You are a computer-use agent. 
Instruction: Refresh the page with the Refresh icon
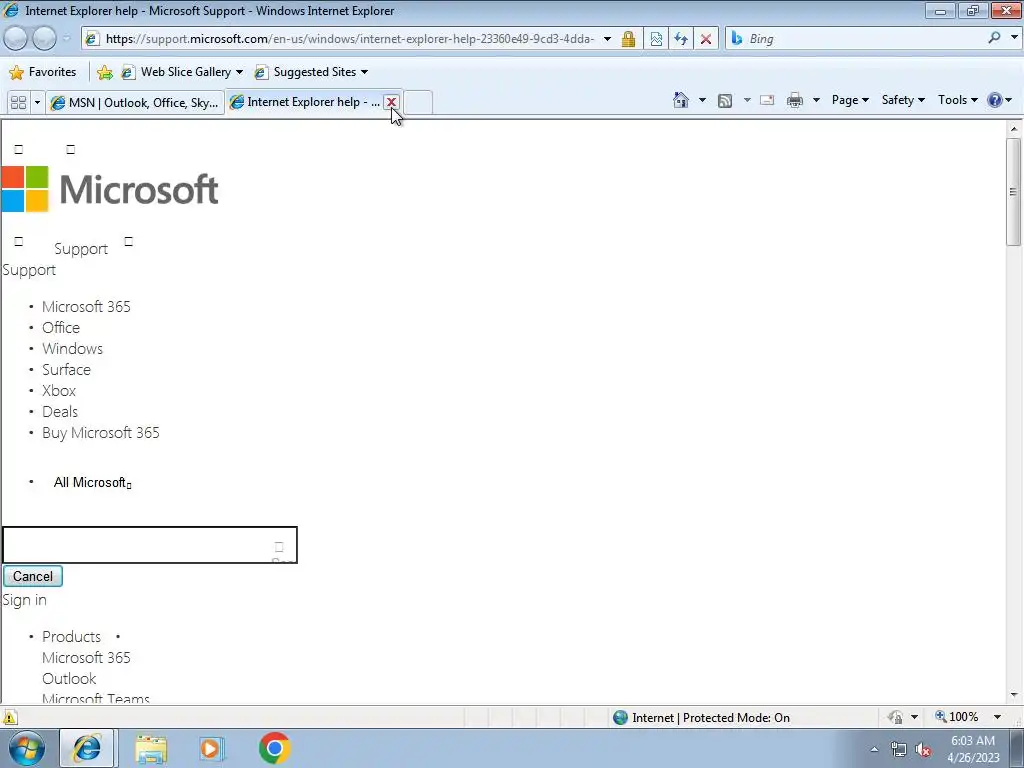[x=680, y=39]
